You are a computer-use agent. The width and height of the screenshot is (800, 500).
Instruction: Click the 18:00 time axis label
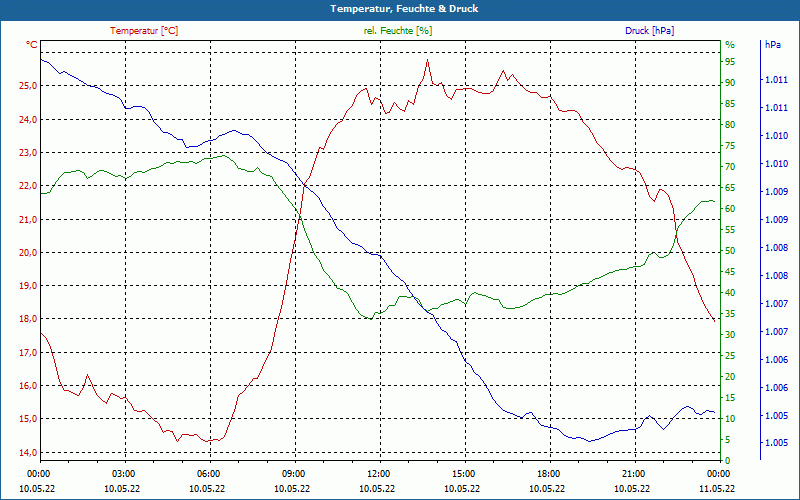tap(548, 473)
